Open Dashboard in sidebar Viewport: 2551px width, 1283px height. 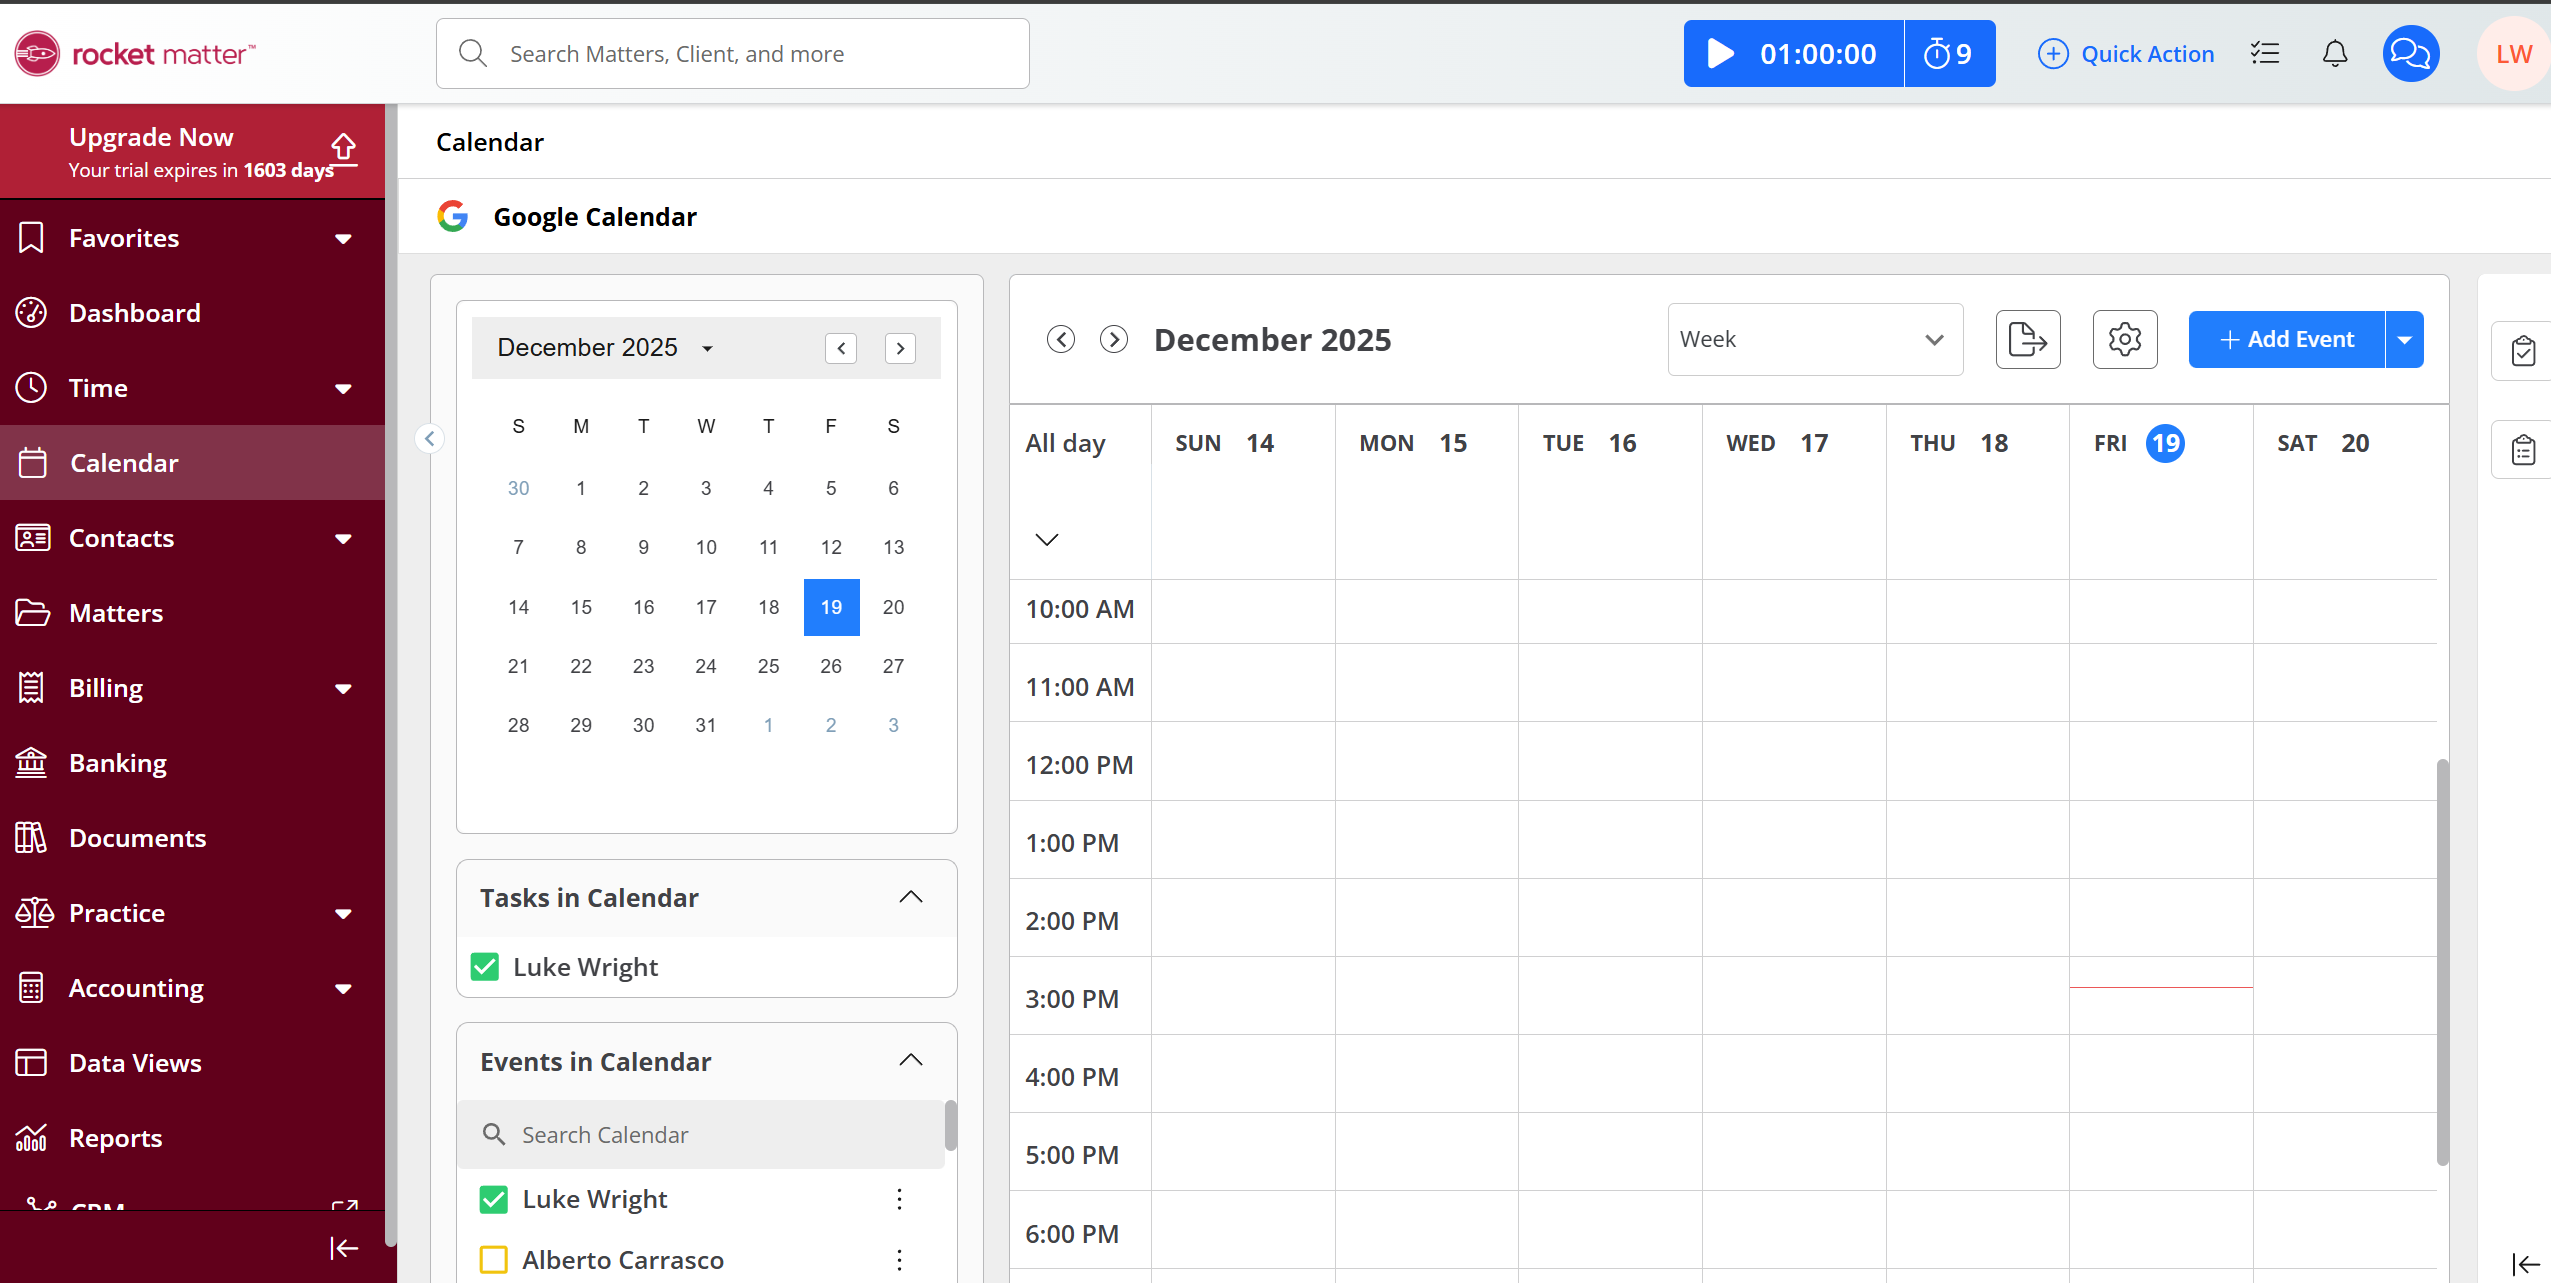coord(135,313)
